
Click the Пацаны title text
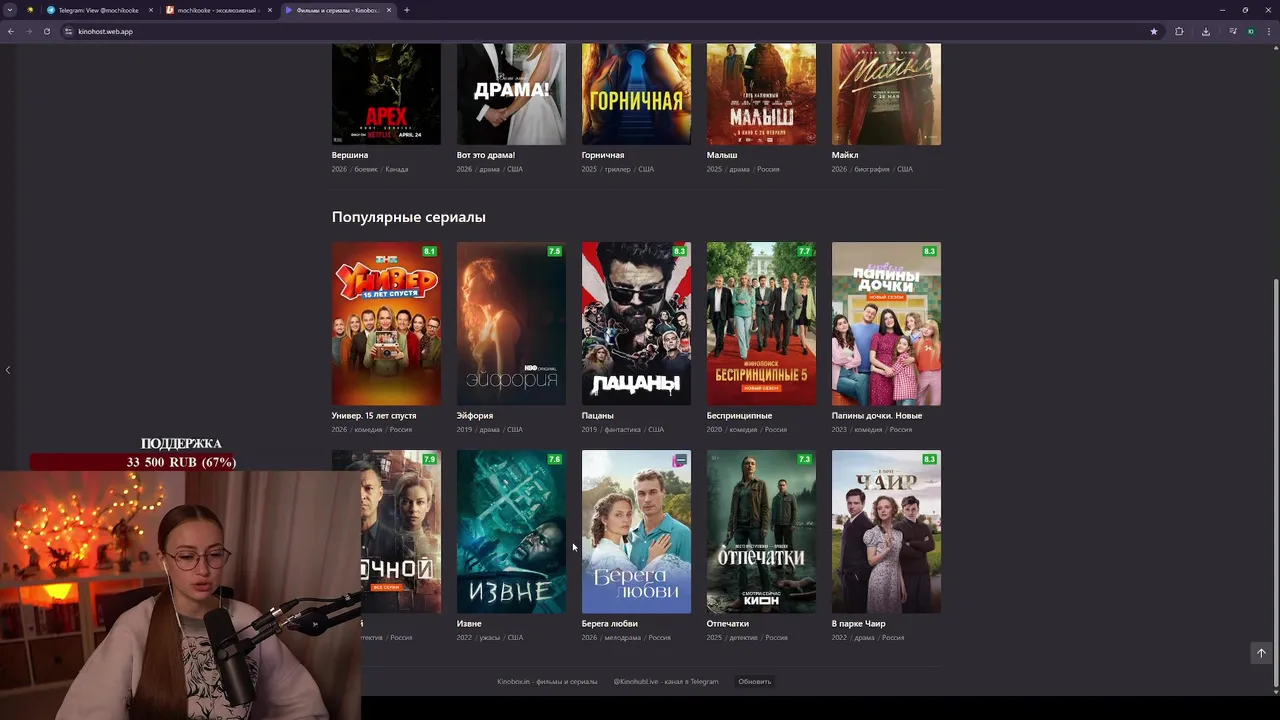point(598,415)
